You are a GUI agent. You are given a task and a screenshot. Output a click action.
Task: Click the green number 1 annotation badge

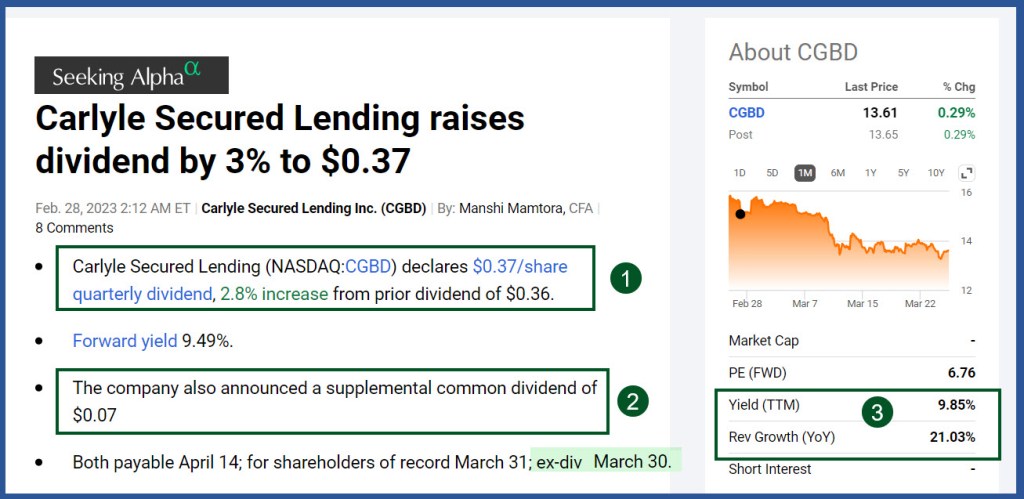click(626, 279)
